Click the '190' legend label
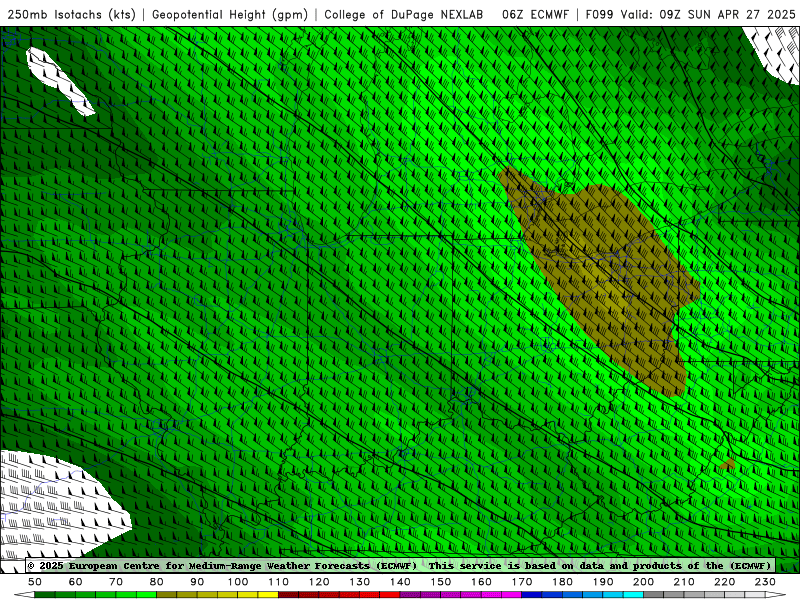 coord(603,582)
